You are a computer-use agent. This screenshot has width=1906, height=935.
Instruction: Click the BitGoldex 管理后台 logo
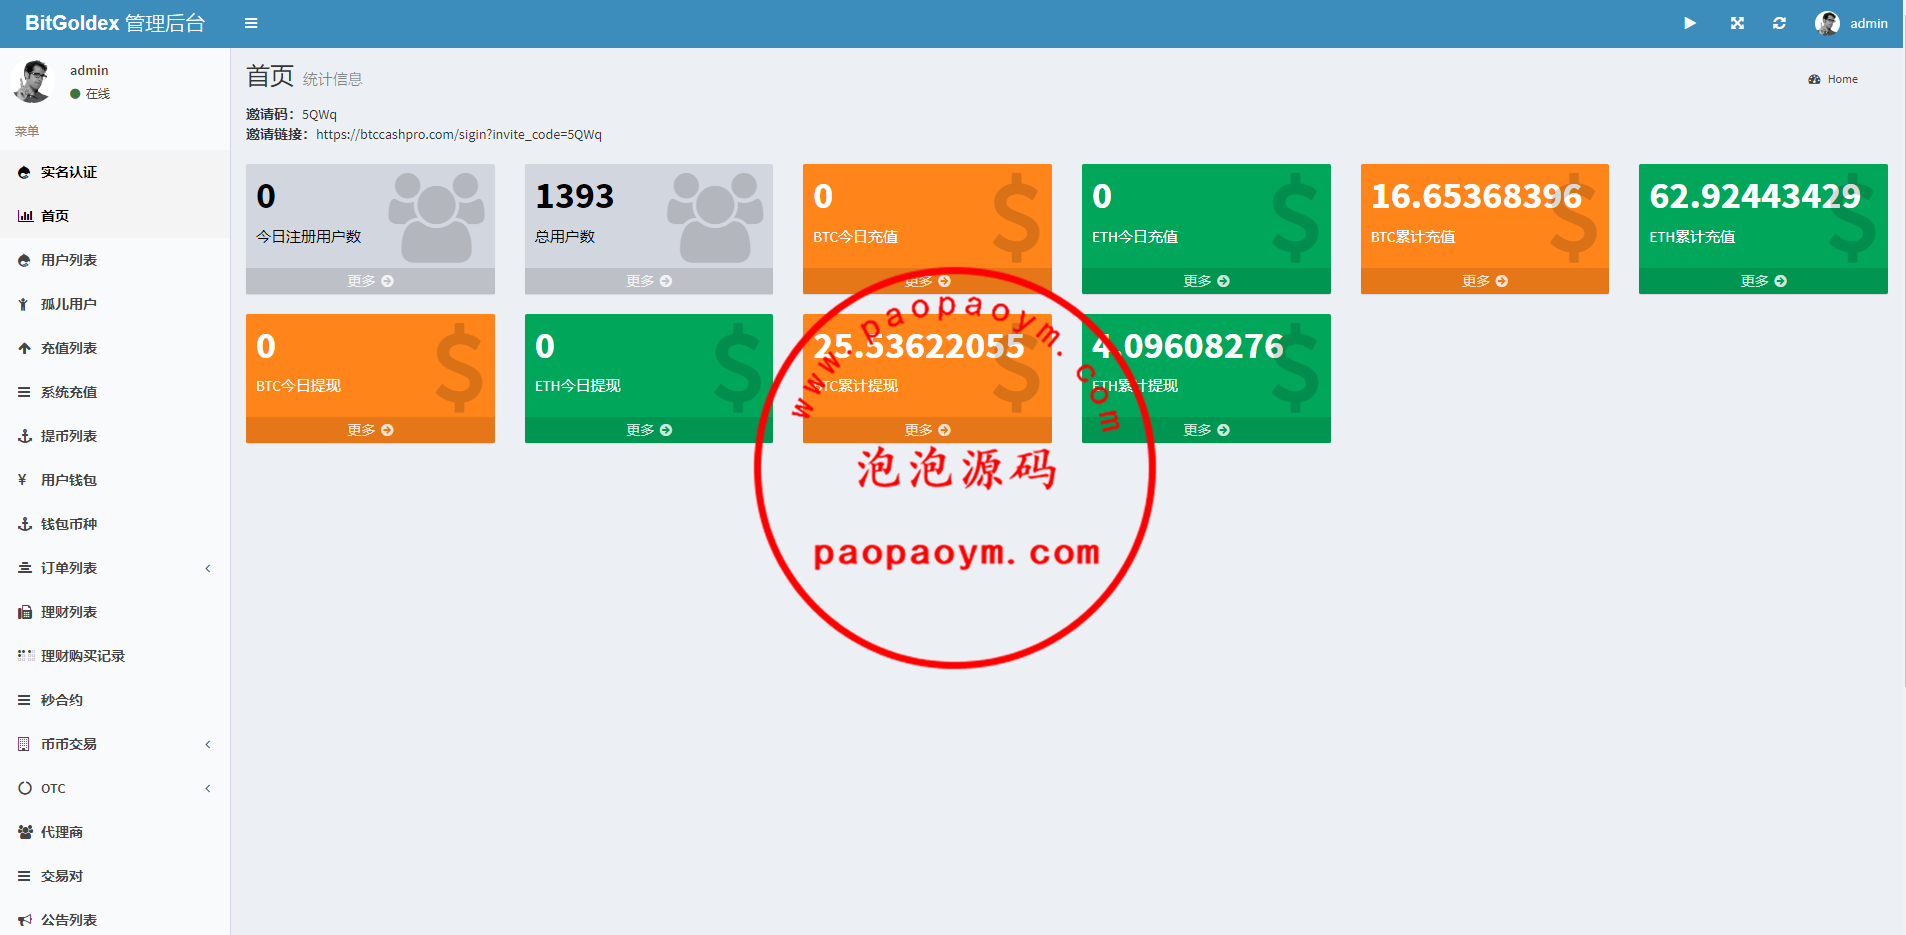[x=115, y=23]
